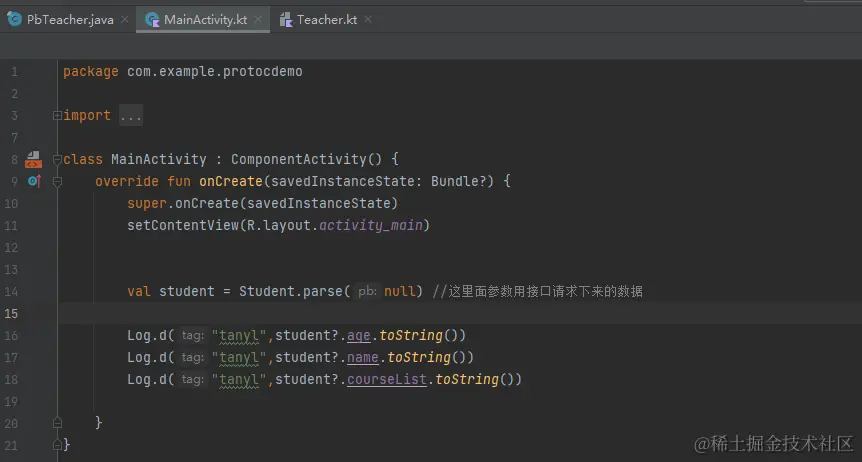Viewport: 862px width, 462px height.
Task: Click the package keyword on line 1
Action: click(91, 72)
